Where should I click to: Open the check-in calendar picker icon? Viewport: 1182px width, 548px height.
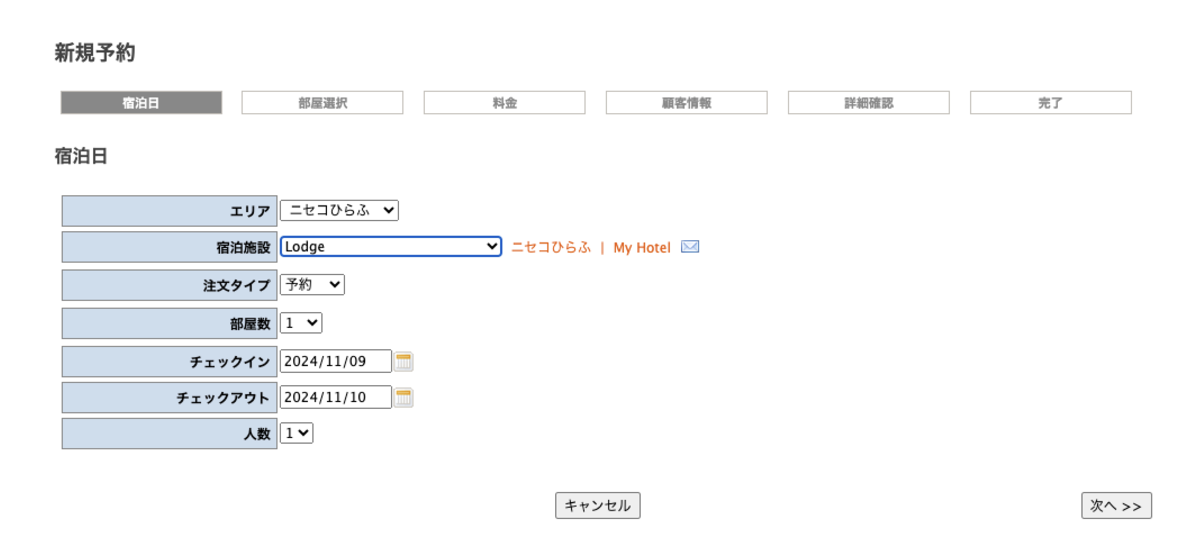coord(404,361)
